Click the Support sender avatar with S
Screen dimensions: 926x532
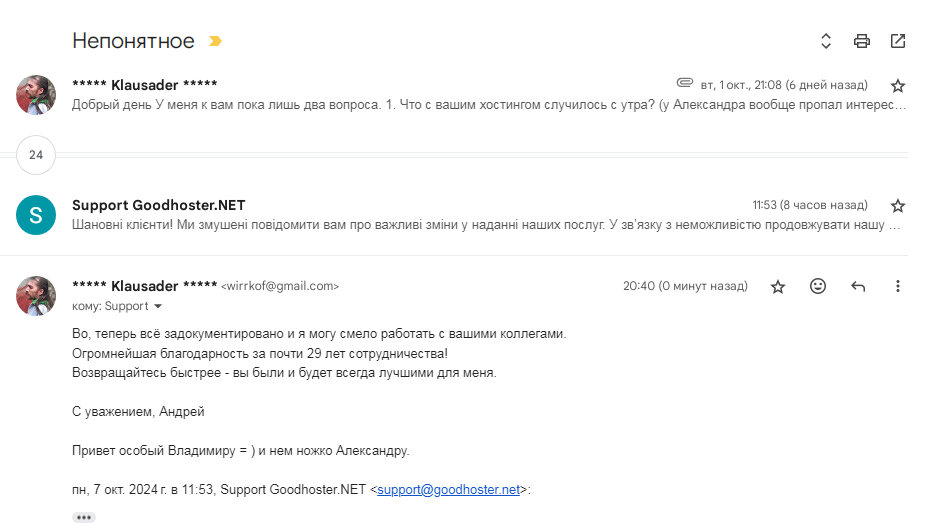click(36, 215)
